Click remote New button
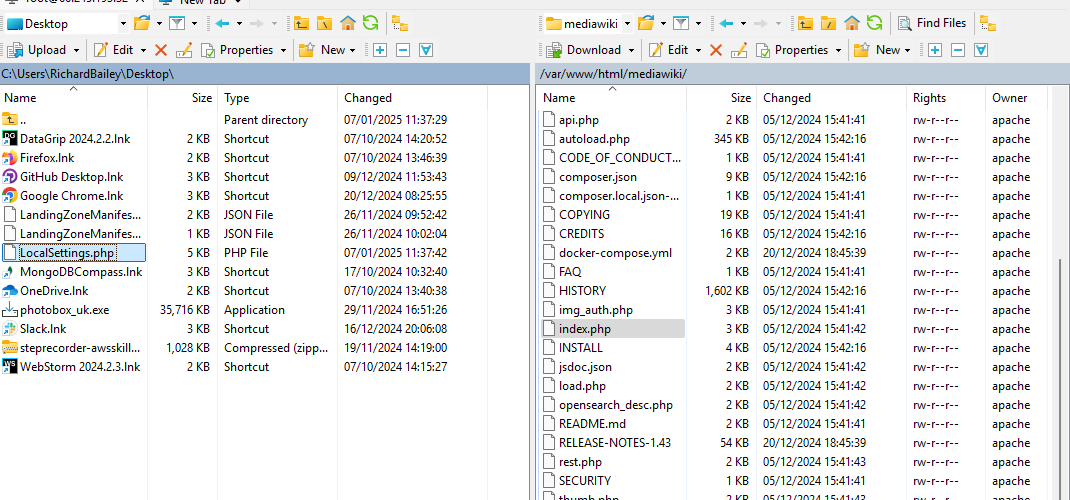 coord(879,50)
